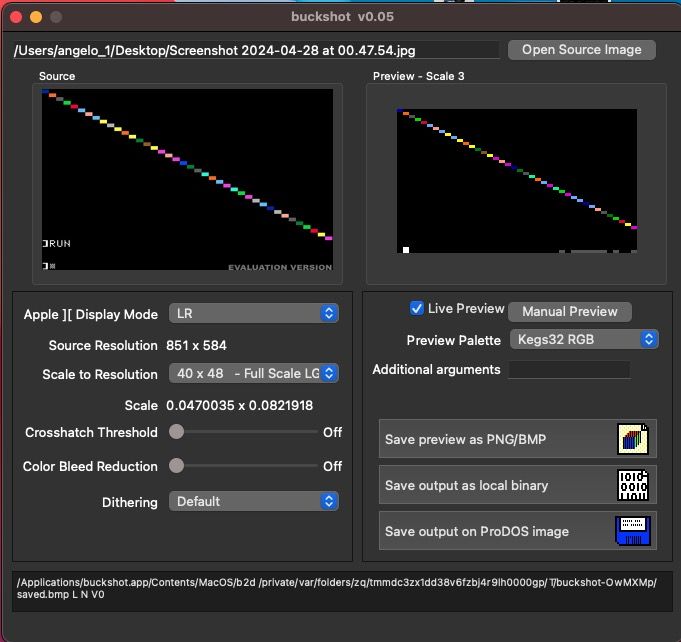The width and height of the screenshot is (681, 642).
Task: Click the scale value 0.0470035 x 0.0821918
Action: coord(239,405)
